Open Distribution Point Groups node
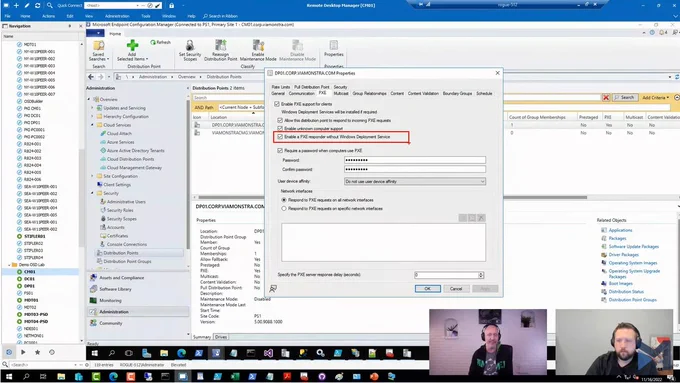The height and width of the screenshot is (383, 680). pos(127,261)
